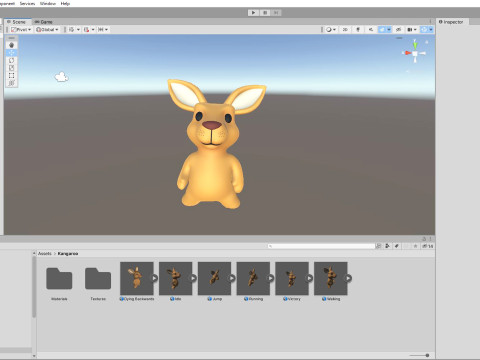
Task: Expand the Idle asset arrow
Action: click(193, 278)
